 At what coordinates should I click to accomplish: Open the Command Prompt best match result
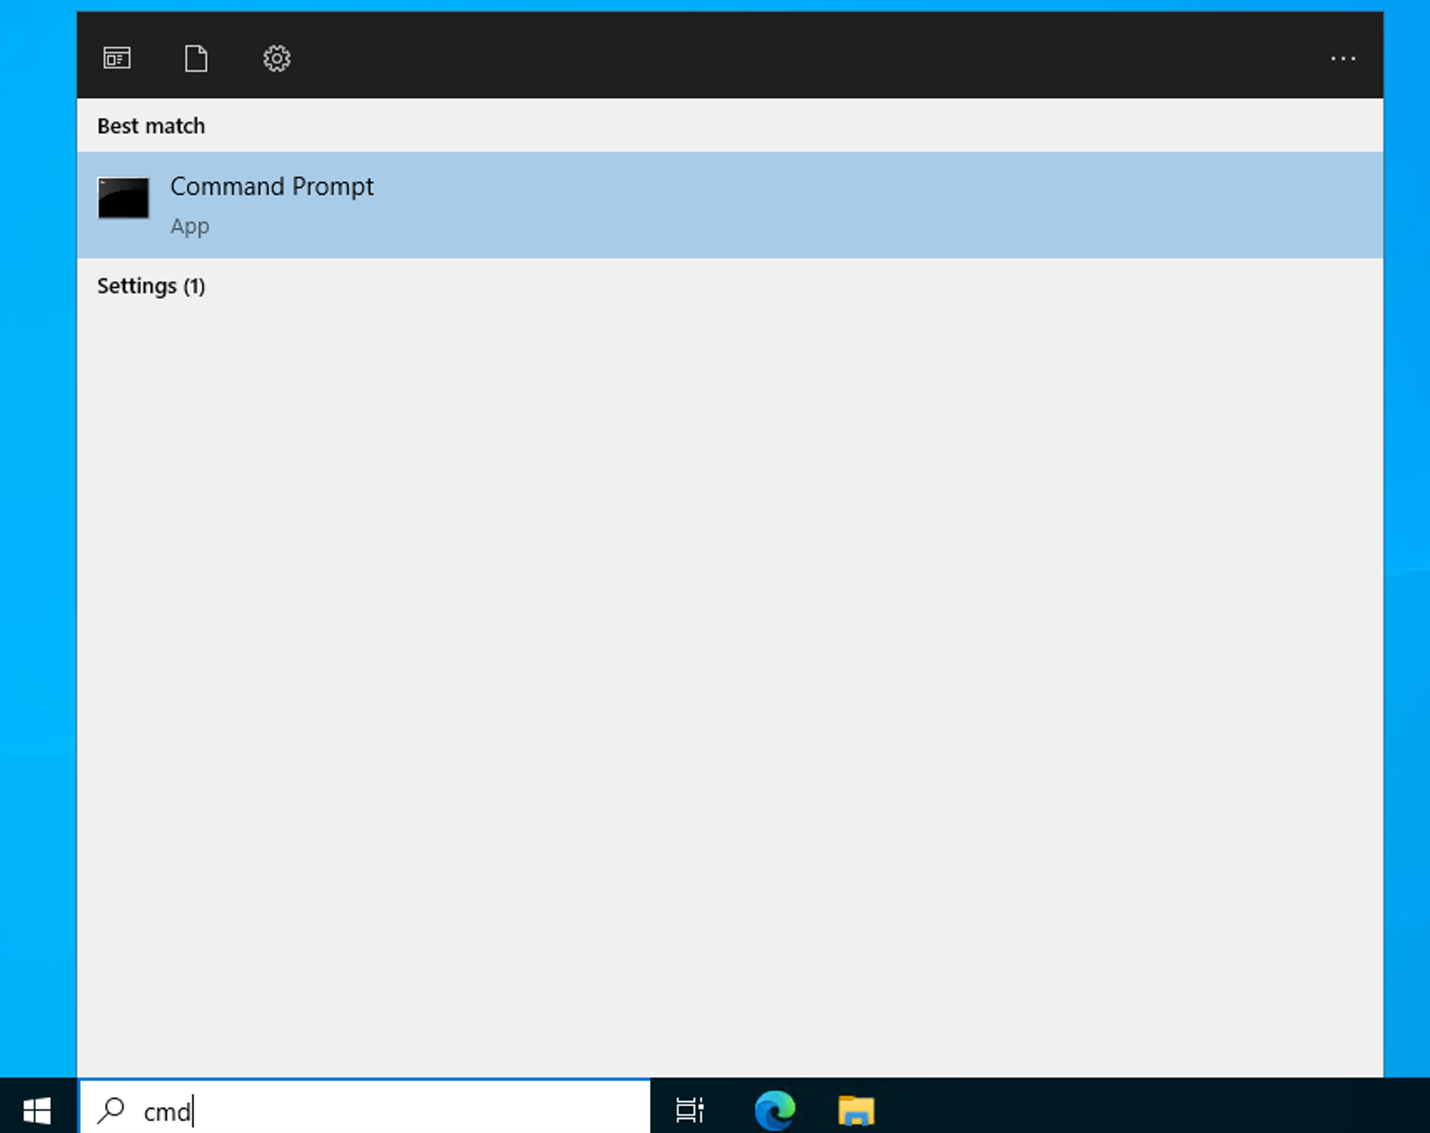coord(272,187)
